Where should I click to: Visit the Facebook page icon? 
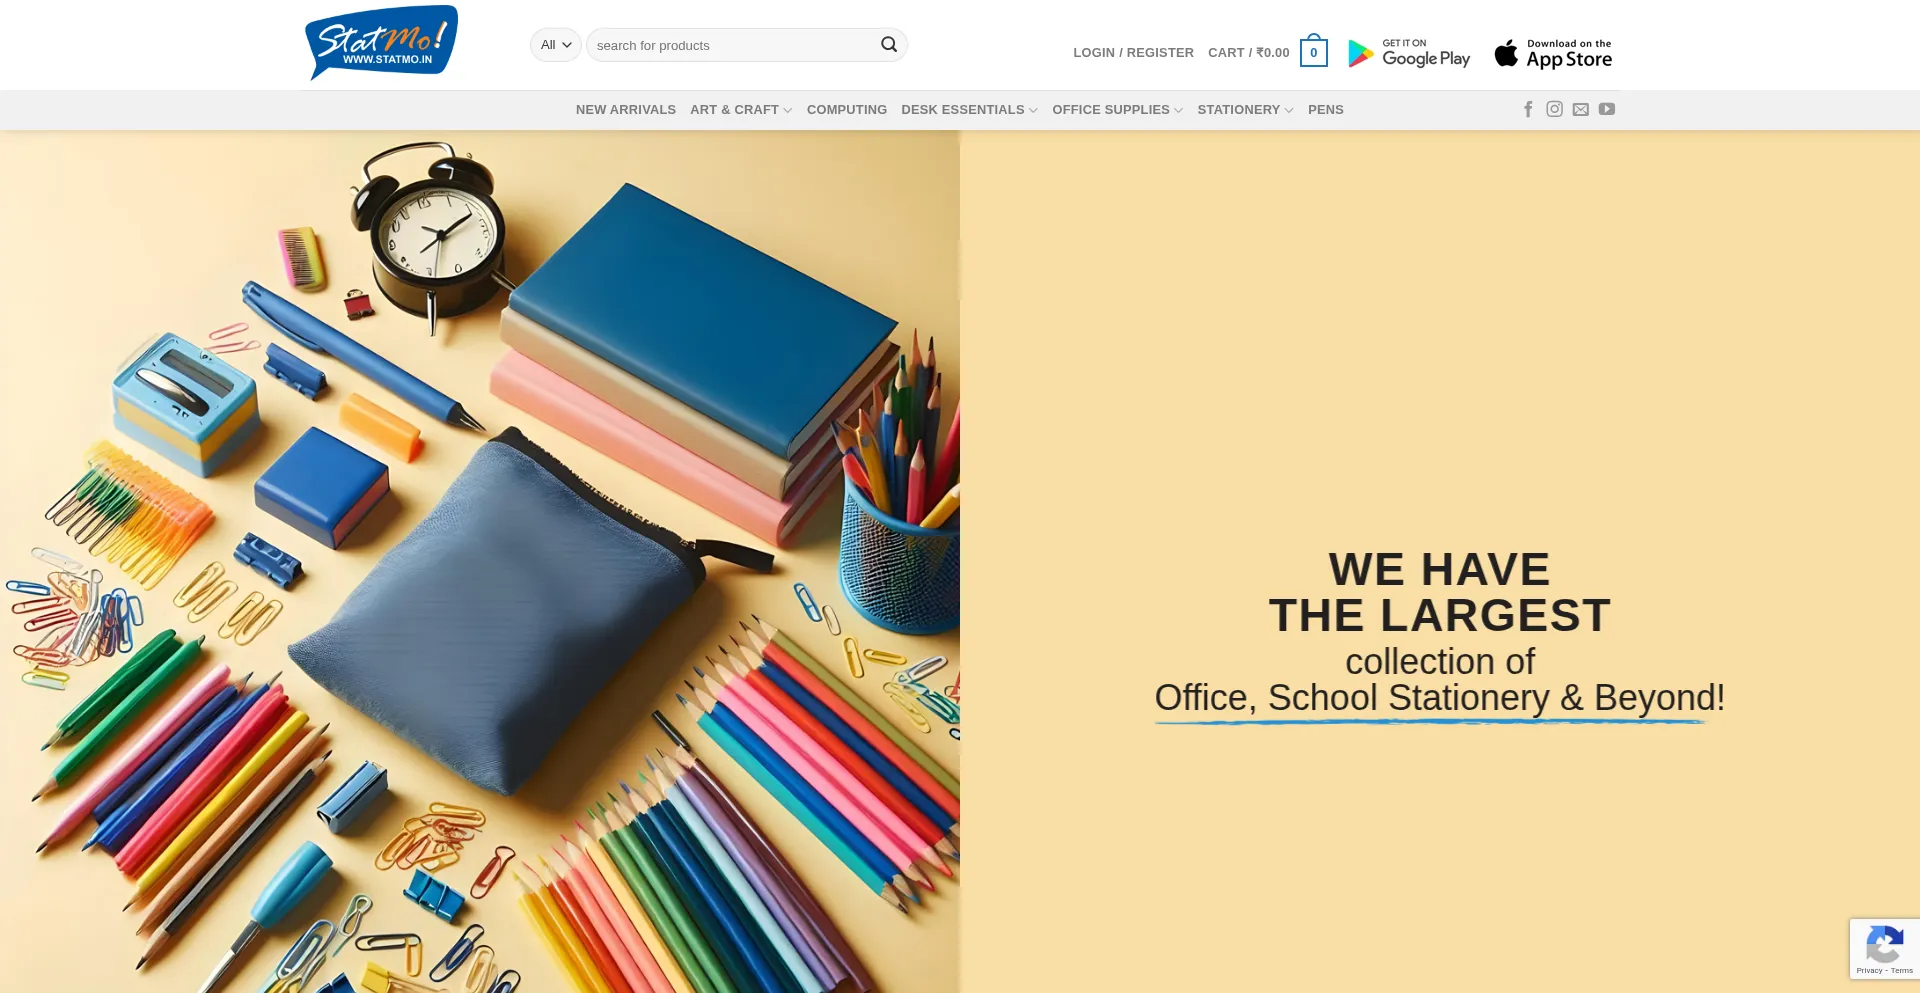pos(1528,109)
